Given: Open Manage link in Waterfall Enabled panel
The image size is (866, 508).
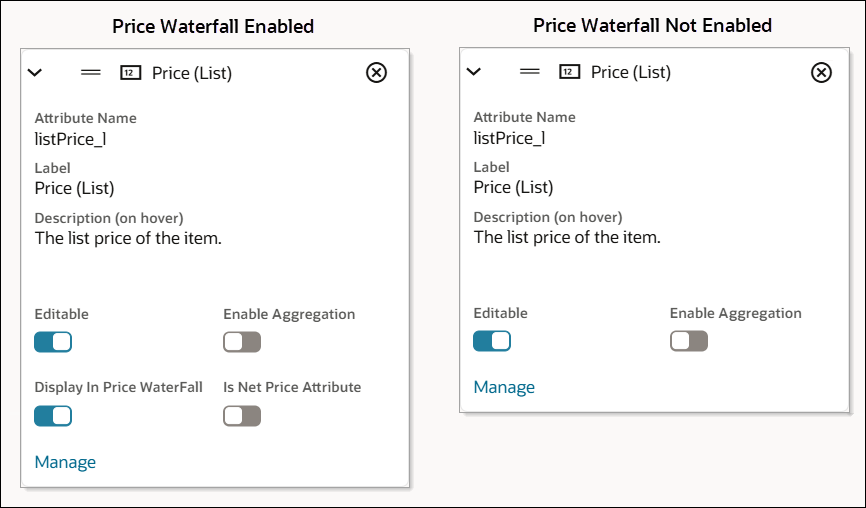Looking at the screenshot, I should click(65, 462).
